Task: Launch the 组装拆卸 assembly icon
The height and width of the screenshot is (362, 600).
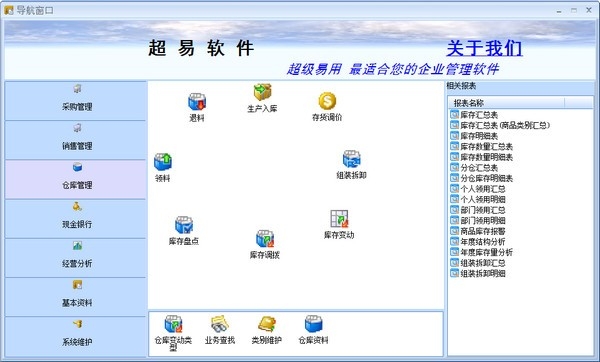Action: coord(352,159)
